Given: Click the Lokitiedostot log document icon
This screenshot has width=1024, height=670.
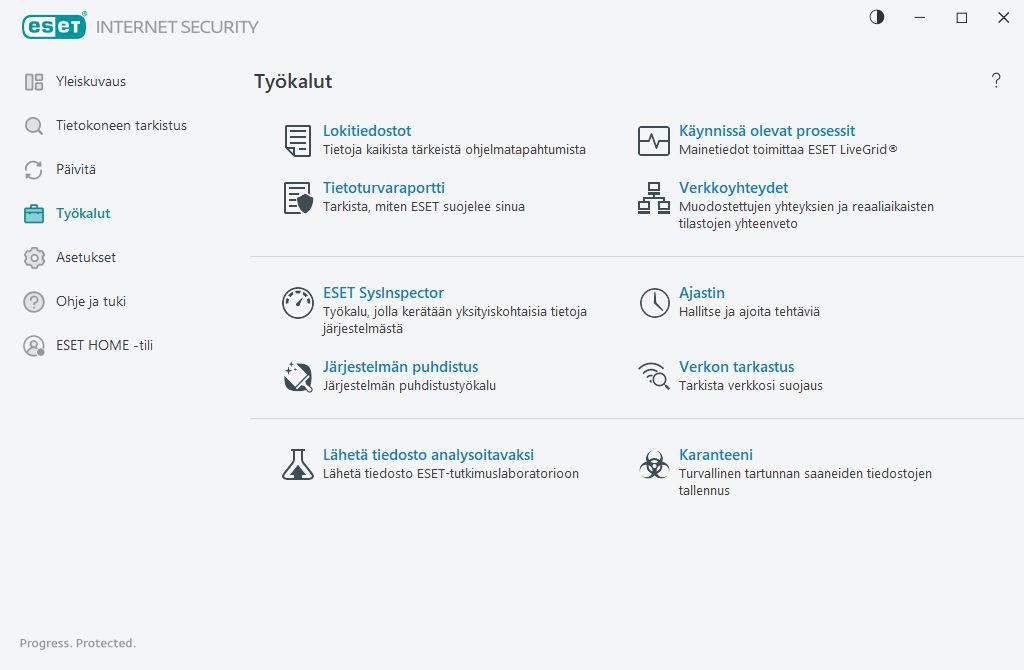Looking at the screenshot, I should click(x=298, y=141).
